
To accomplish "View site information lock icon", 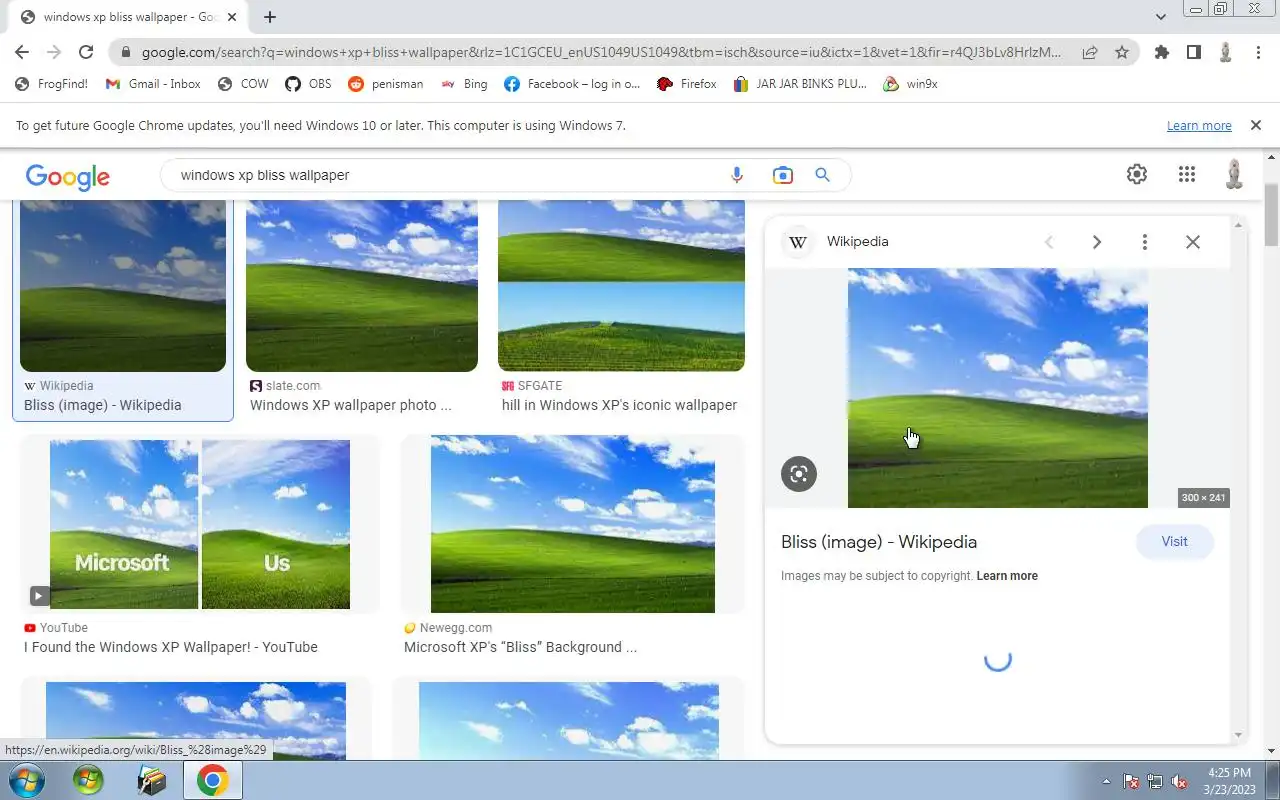I will coord(124,52).
